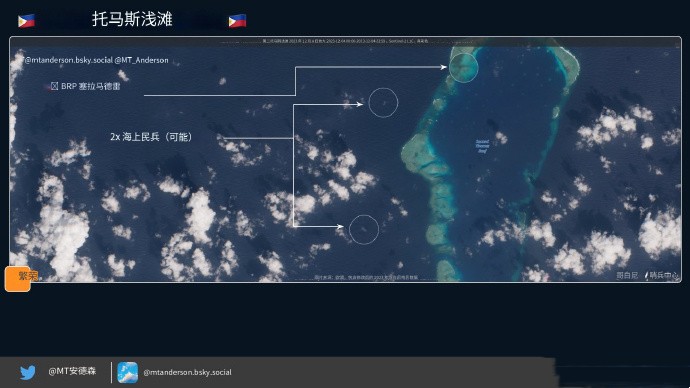
Task: Click the 哥白尼 attribution text
Action: (x=627, y=275)
